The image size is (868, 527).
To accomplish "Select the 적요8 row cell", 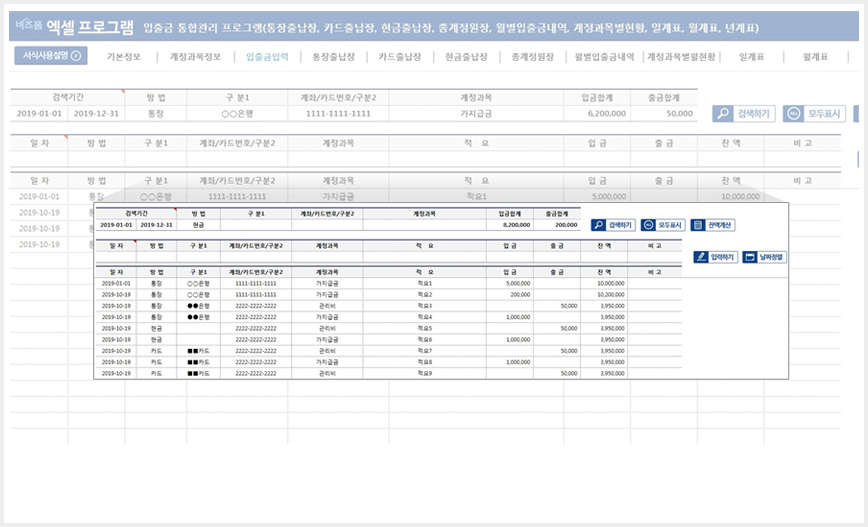I will point(425,362).
